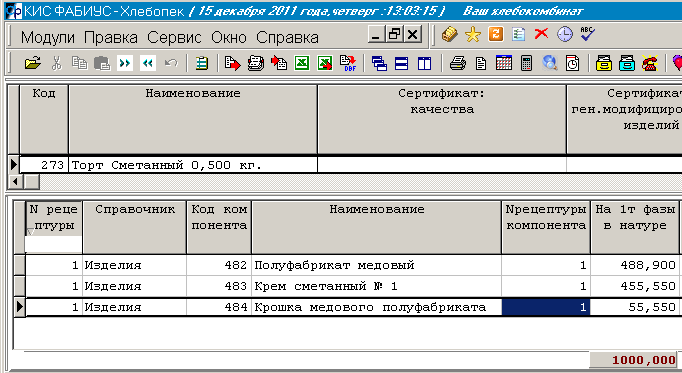
Task: Click the red telephone icon
Action: [650, 63]
